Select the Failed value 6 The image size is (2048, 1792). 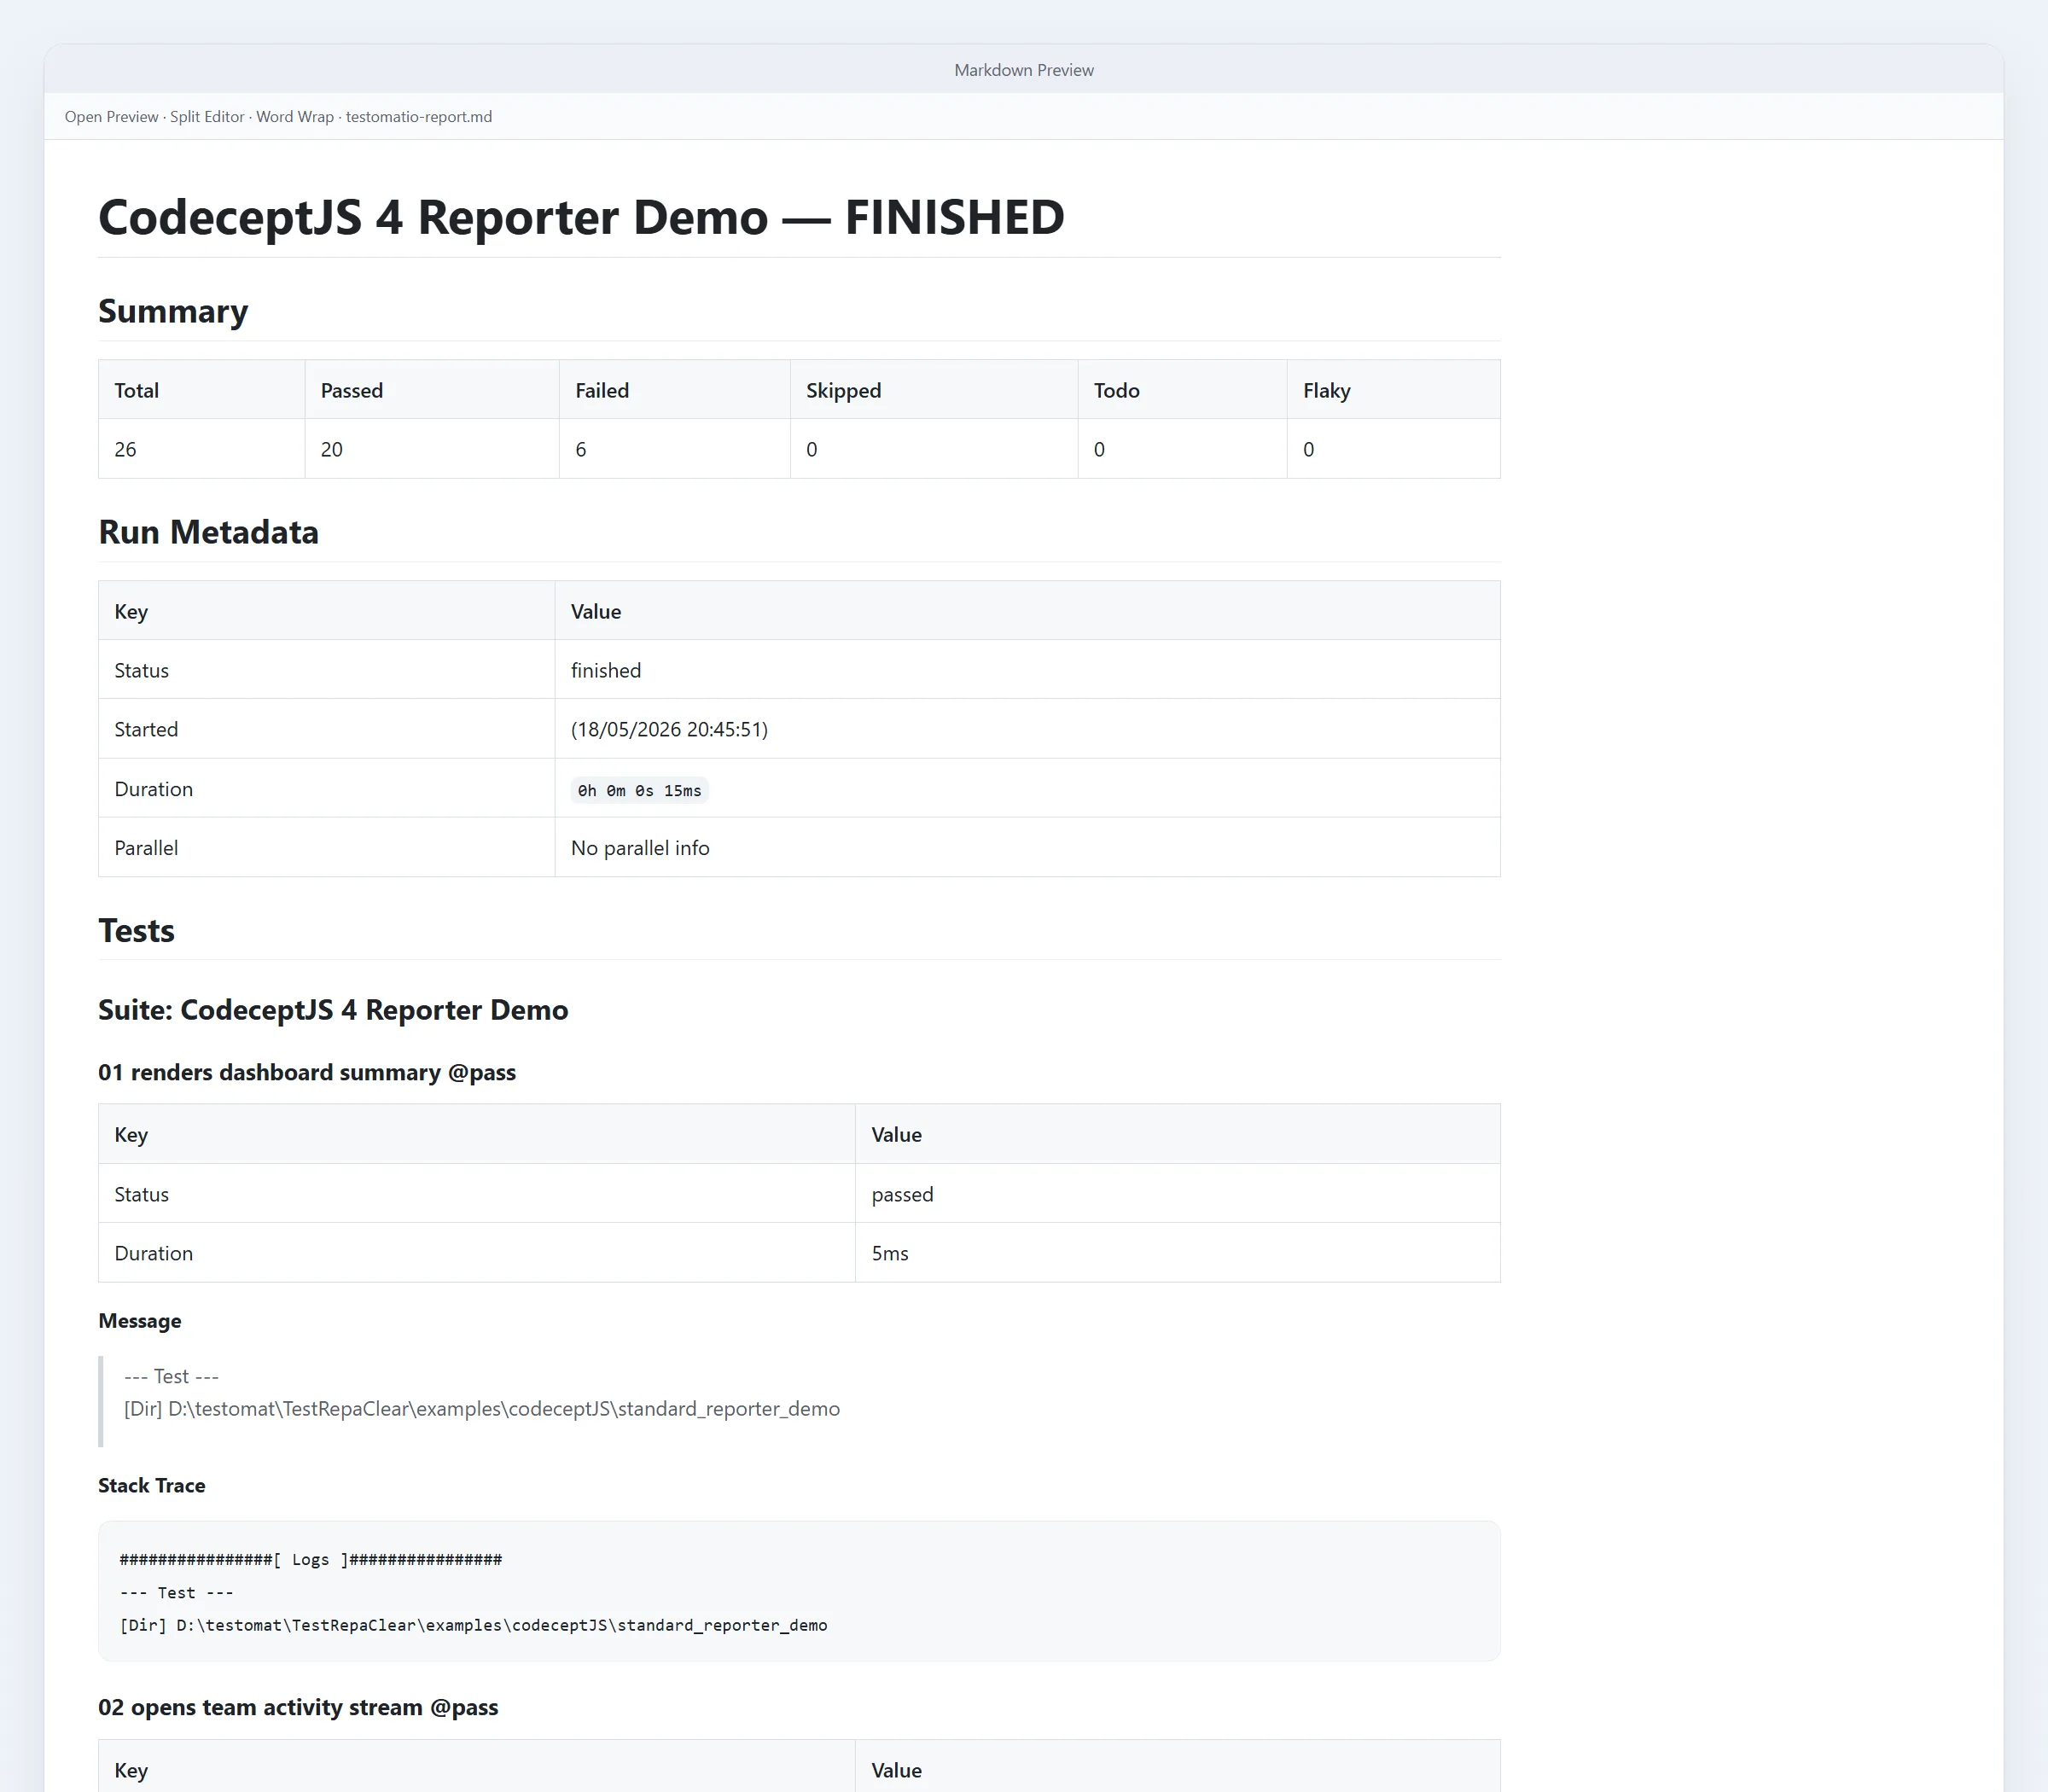click(581, 449)
